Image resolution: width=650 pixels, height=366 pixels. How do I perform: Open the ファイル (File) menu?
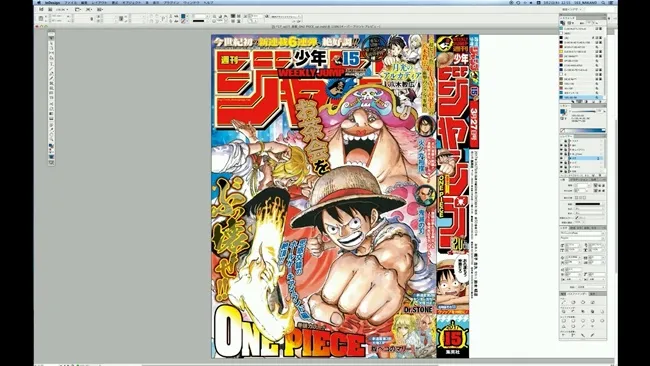pos(70,2)
